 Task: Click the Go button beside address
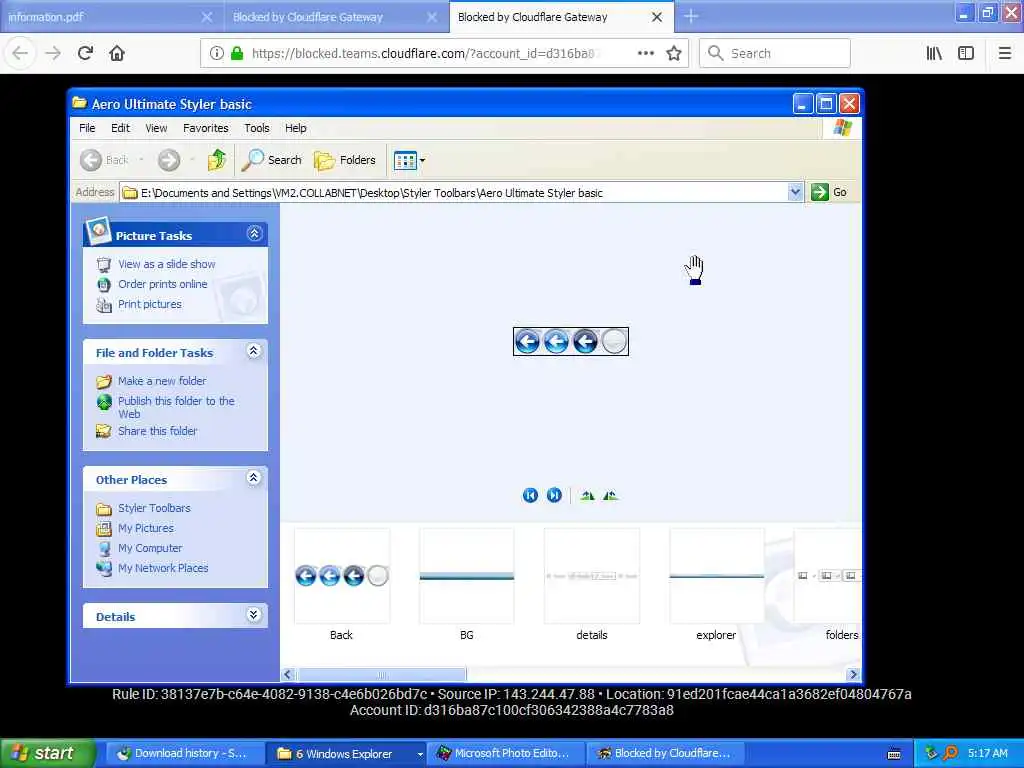[x=829, y=192]
